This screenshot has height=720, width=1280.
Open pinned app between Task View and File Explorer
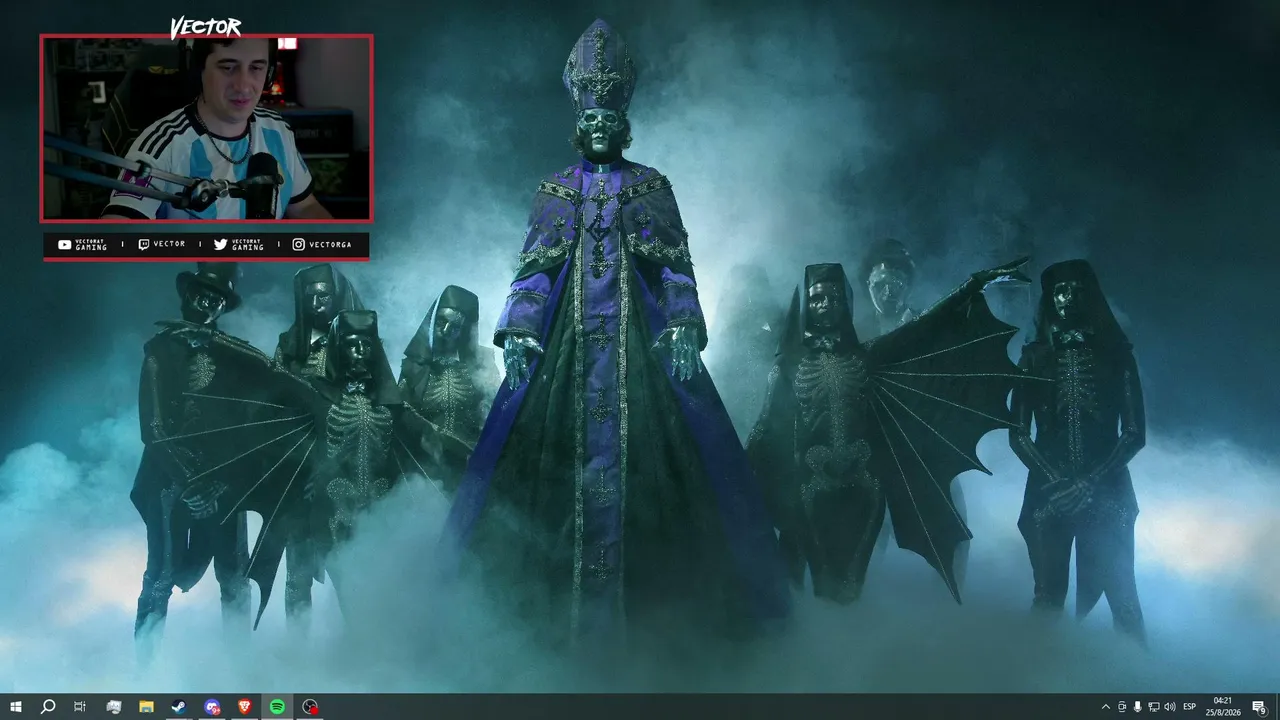[x=113, y=707]
